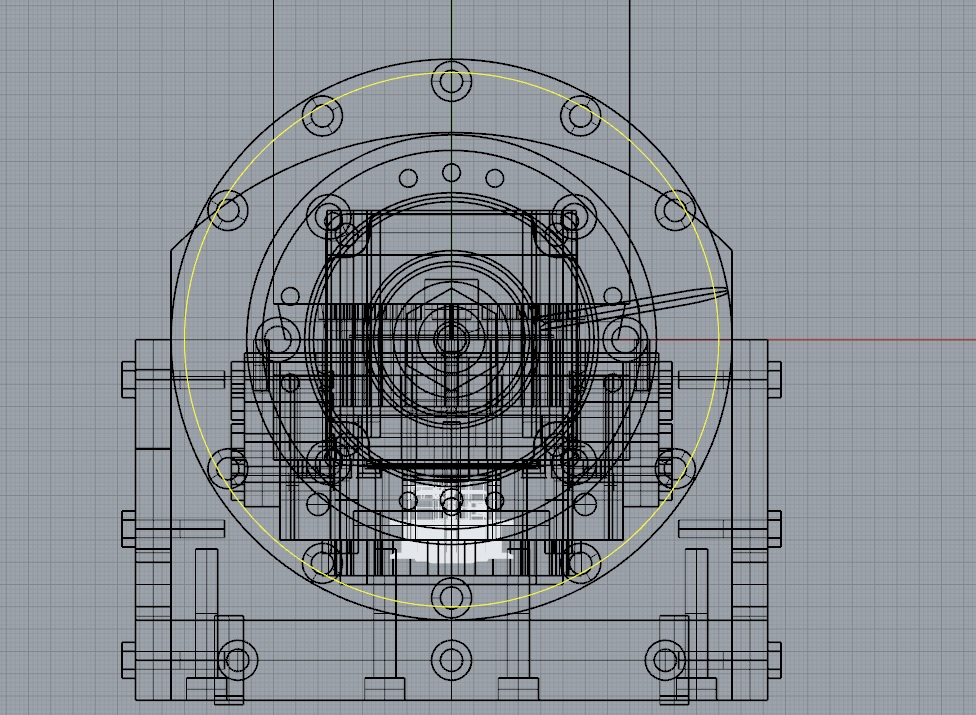Select the middle of three small top holes

(452, 172)
